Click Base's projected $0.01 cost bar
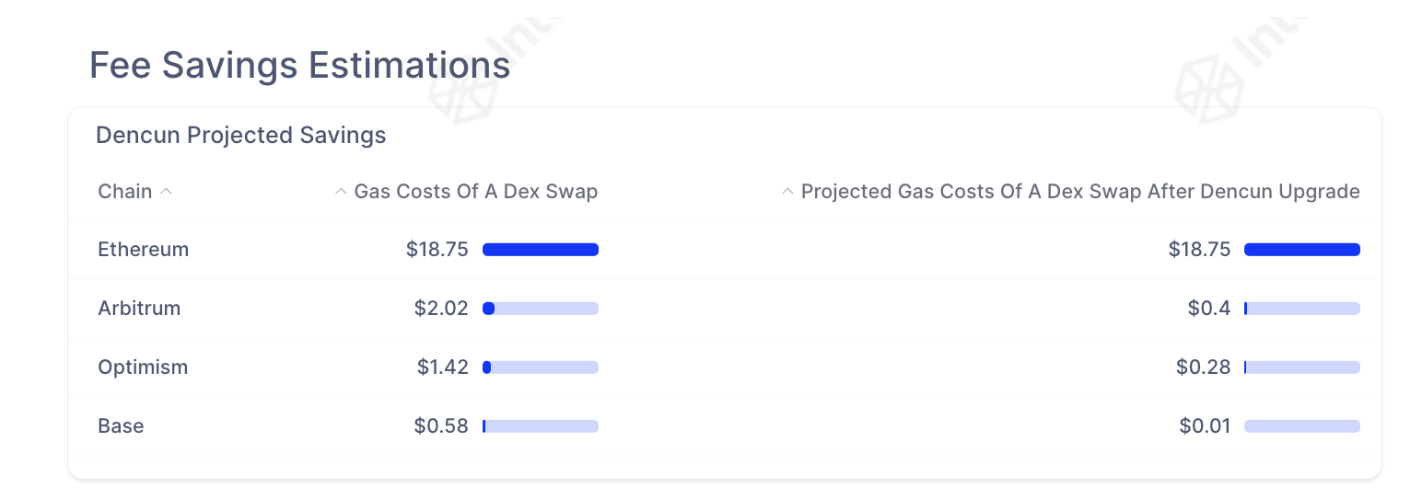The image size is (1402, 502). pyautogui.click(x=1302, y=426)
